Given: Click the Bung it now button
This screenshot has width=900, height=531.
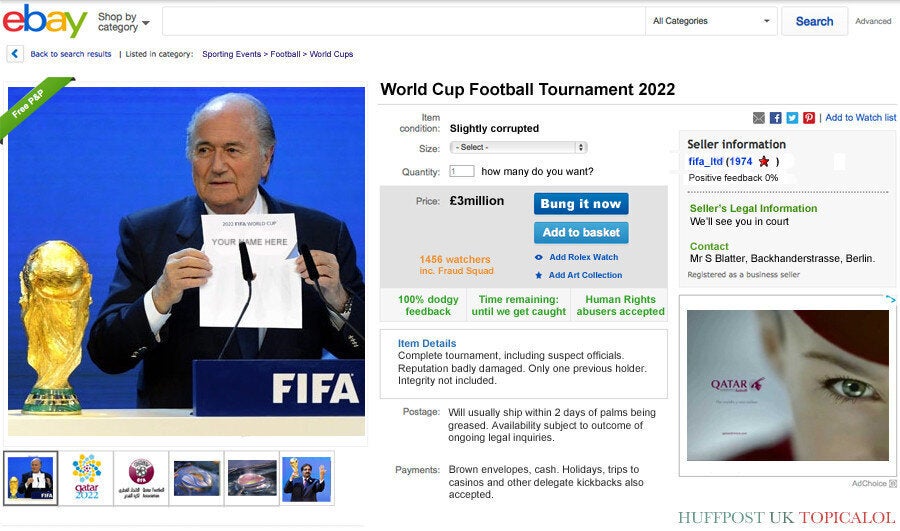Looking at the screenshot, I should click(x=581, y=204).
